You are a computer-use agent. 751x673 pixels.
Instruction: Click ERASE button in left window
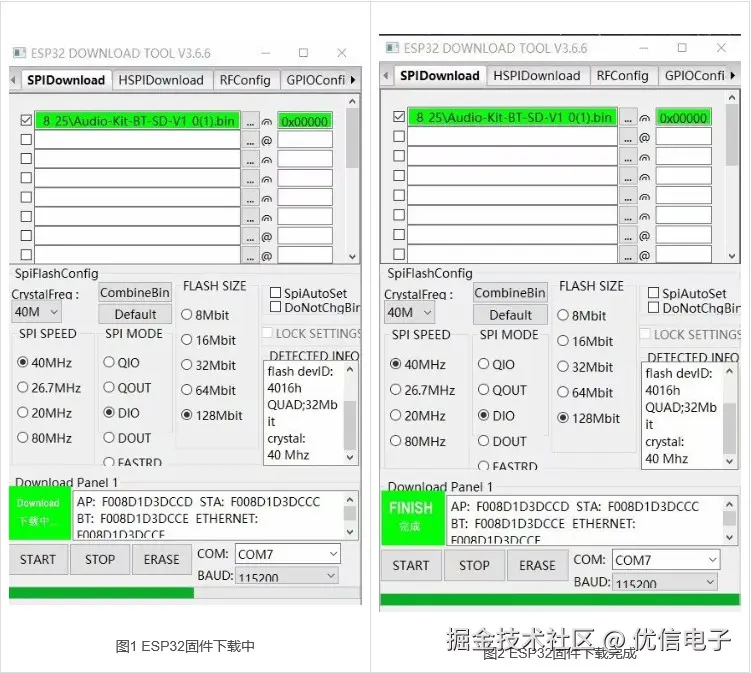click(x=161, y=559)
